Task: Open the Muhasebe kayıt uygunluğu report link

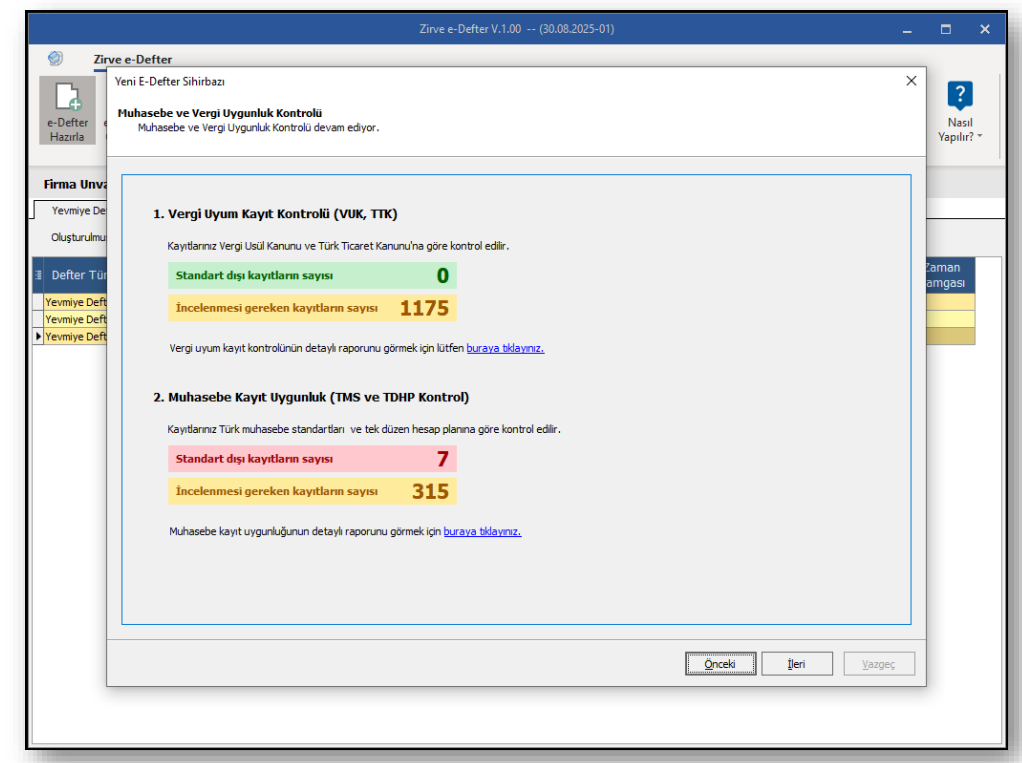Action: (x=482, y=531)
